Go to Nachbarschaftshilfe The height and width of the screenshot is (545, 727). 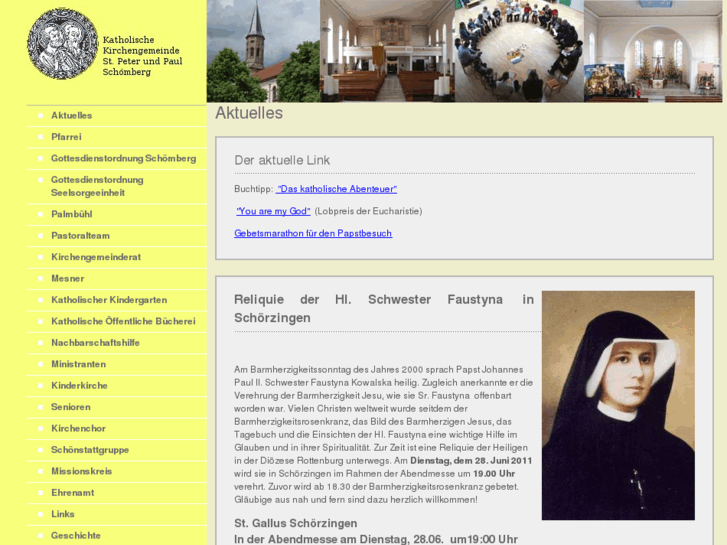coord(96,342)
